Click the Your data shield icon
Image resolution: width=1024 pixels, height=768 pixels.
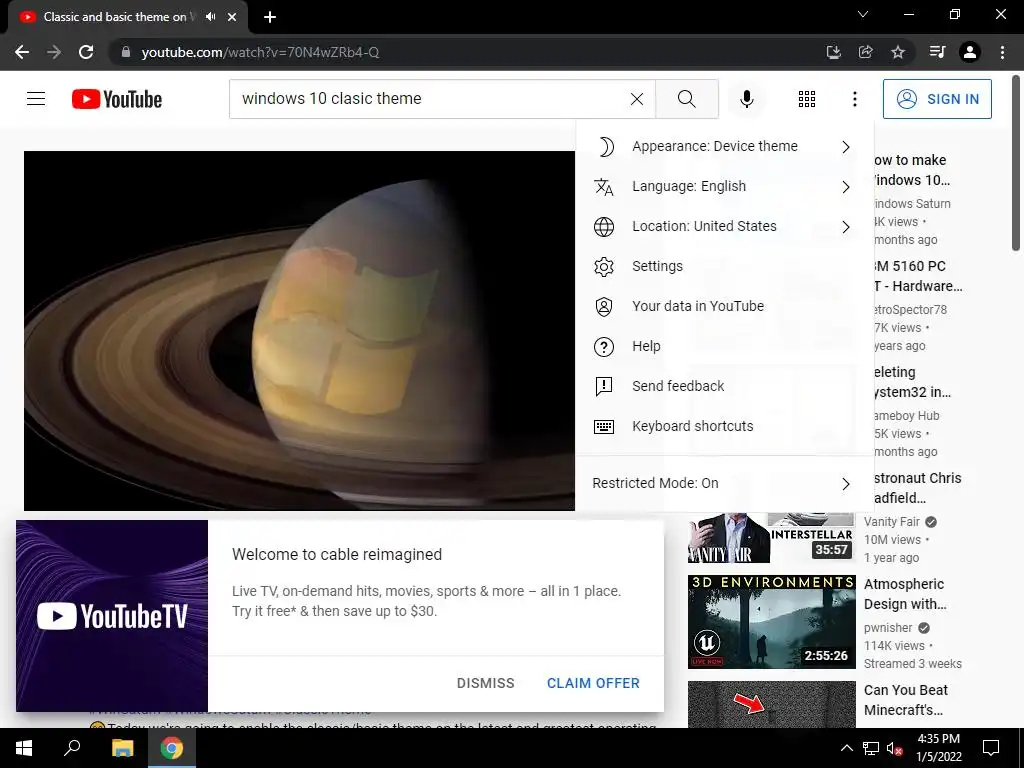[x=604, y=306]
